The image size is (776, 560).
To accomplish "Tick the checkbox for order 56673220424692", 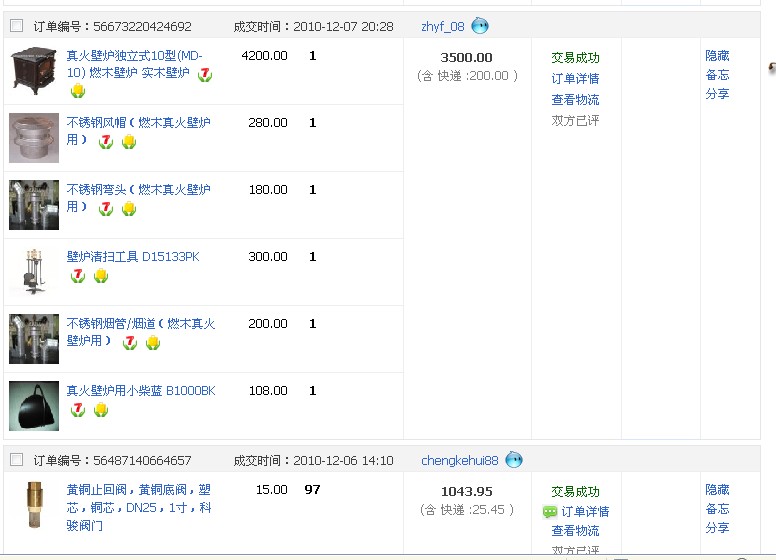I will click(x=16, y=26).
